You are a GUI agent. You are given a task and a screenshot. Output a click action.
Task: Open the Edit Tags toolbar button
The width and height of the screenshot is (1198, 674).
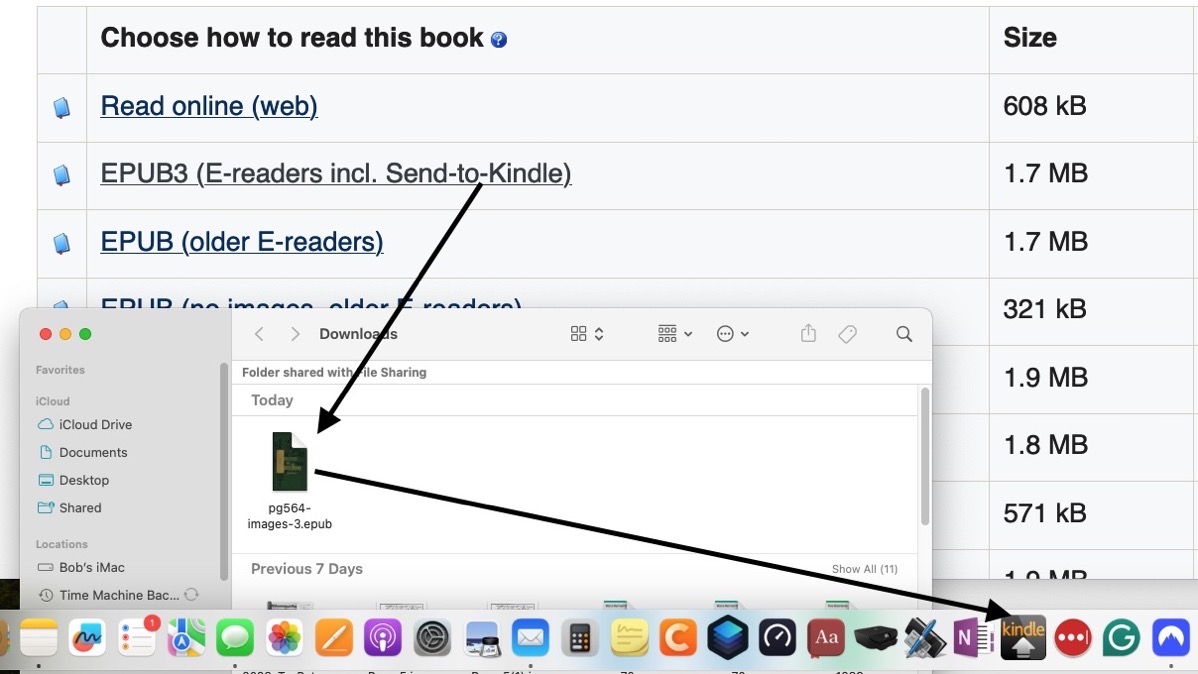click(x=847, y=334)
